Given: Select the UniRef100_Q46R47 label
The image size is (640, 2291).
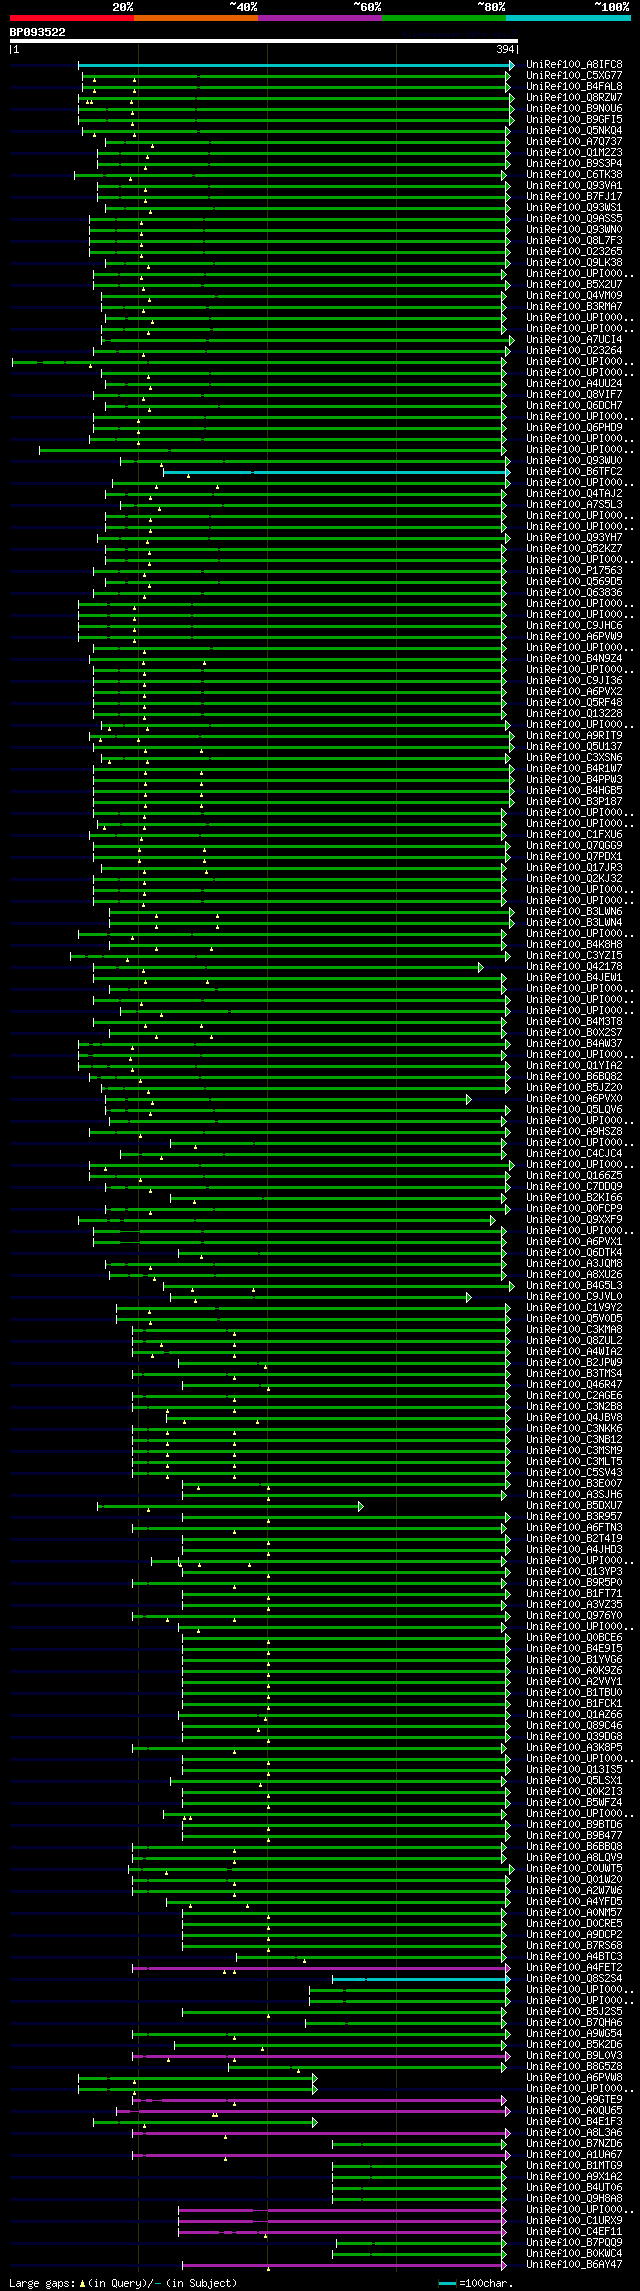Looking at the screenshot, I should pos(574,1385).
